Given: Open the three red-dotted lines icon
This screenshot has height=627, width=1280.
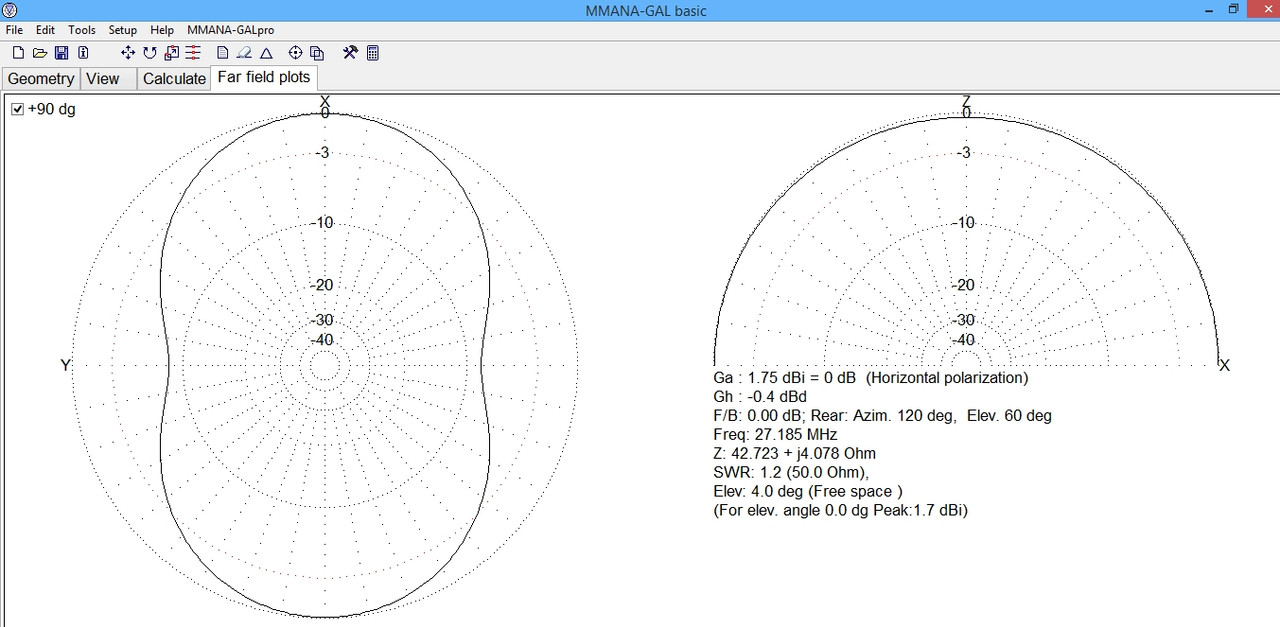Looking at the screenshot, I should pos(193,53).
